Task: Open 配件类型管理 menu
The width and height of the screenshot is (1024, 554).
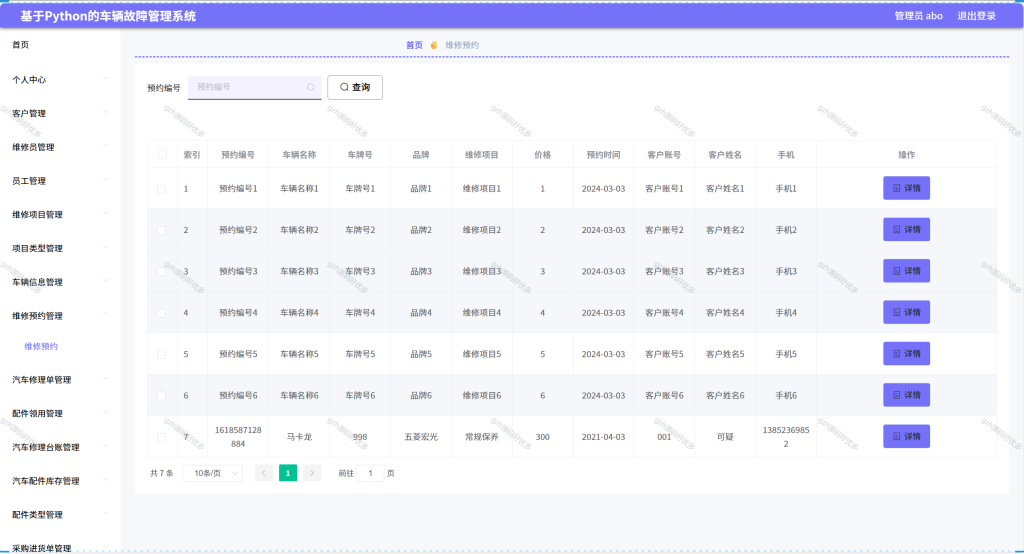Action: point(60,515)
